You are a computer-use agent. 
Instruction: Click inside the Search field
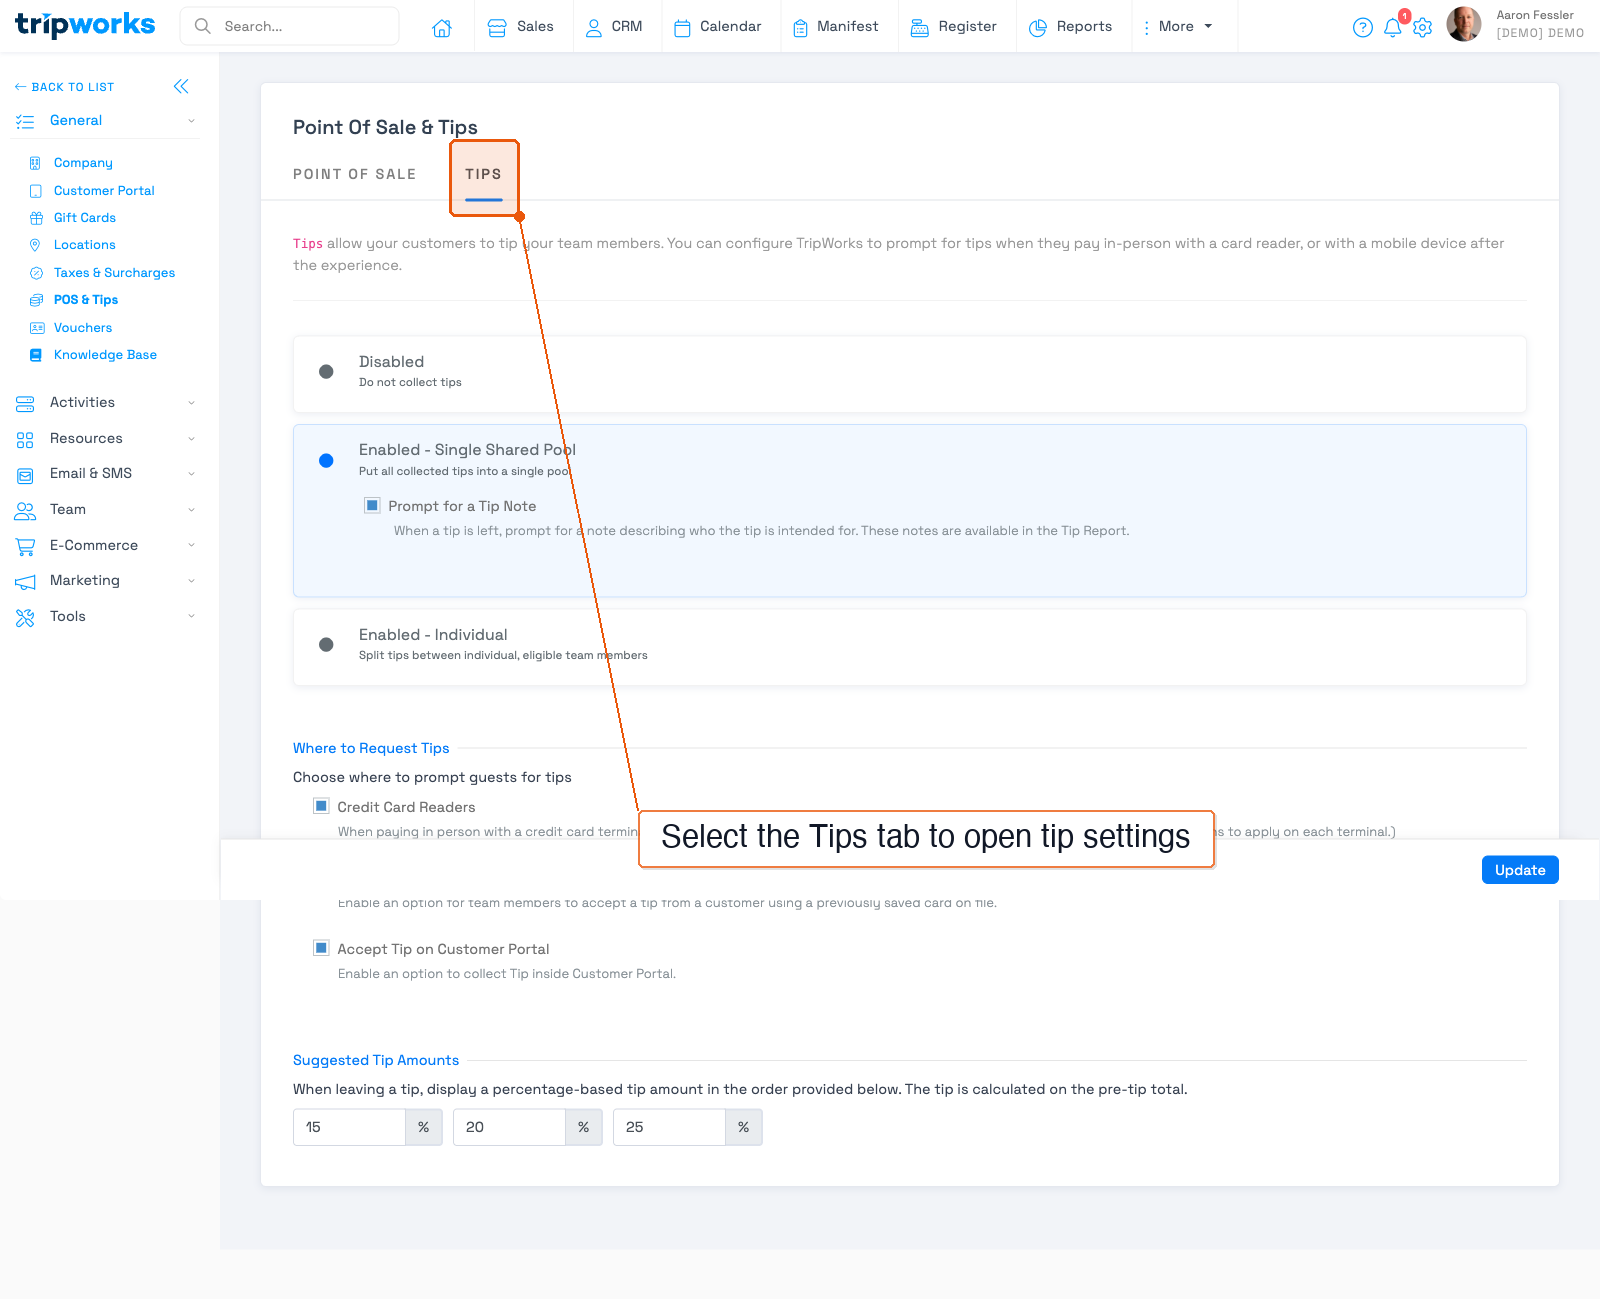(x=290, y=26)
